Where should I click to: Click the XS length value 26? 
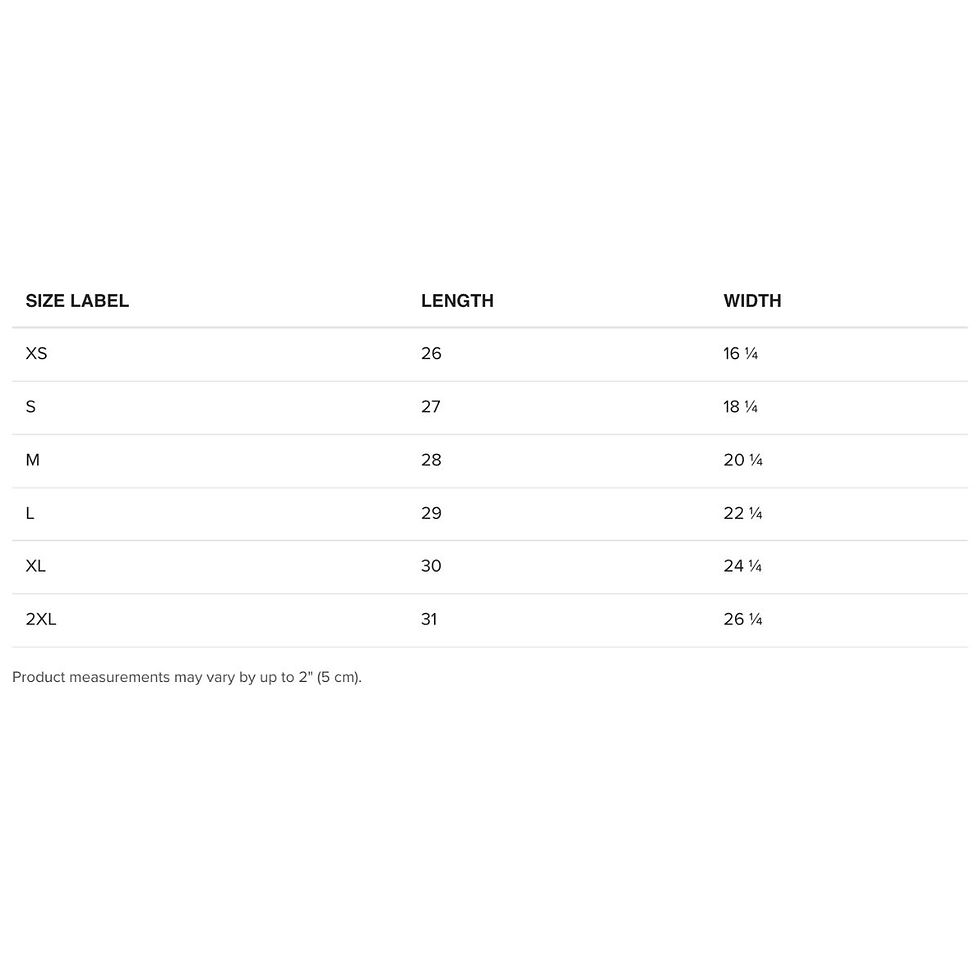(431, 354)
